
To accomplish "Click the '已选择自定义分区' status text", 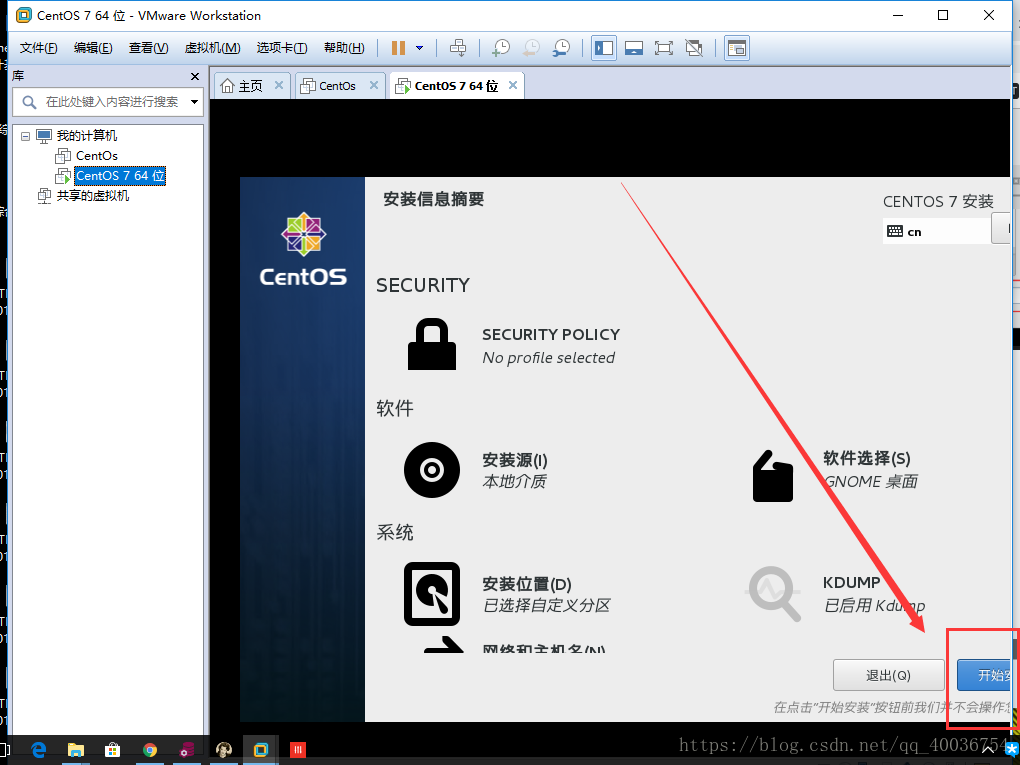I will click(546, 606).
